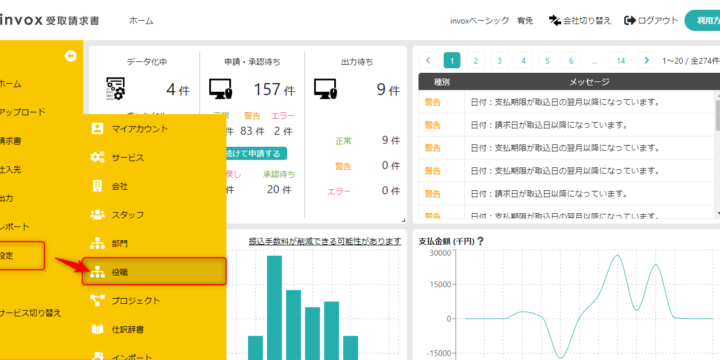Click the teal 利用方 button
The width and height of the screenshot is (720, 360).
click(x=702, y=20)
